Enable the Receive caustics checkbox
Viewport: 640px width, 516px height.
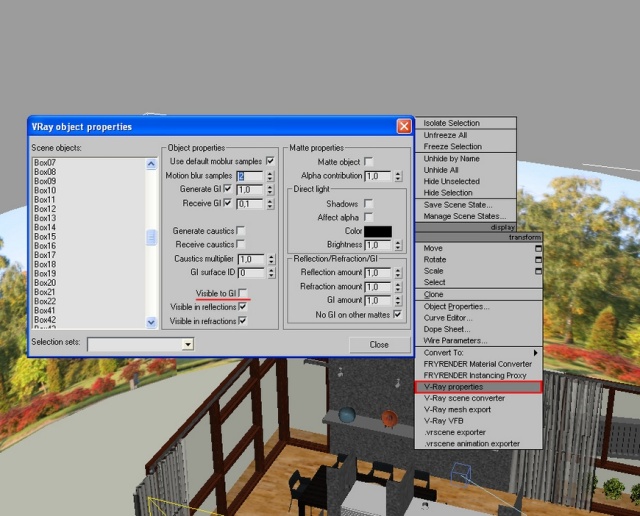tap(241, 244)
